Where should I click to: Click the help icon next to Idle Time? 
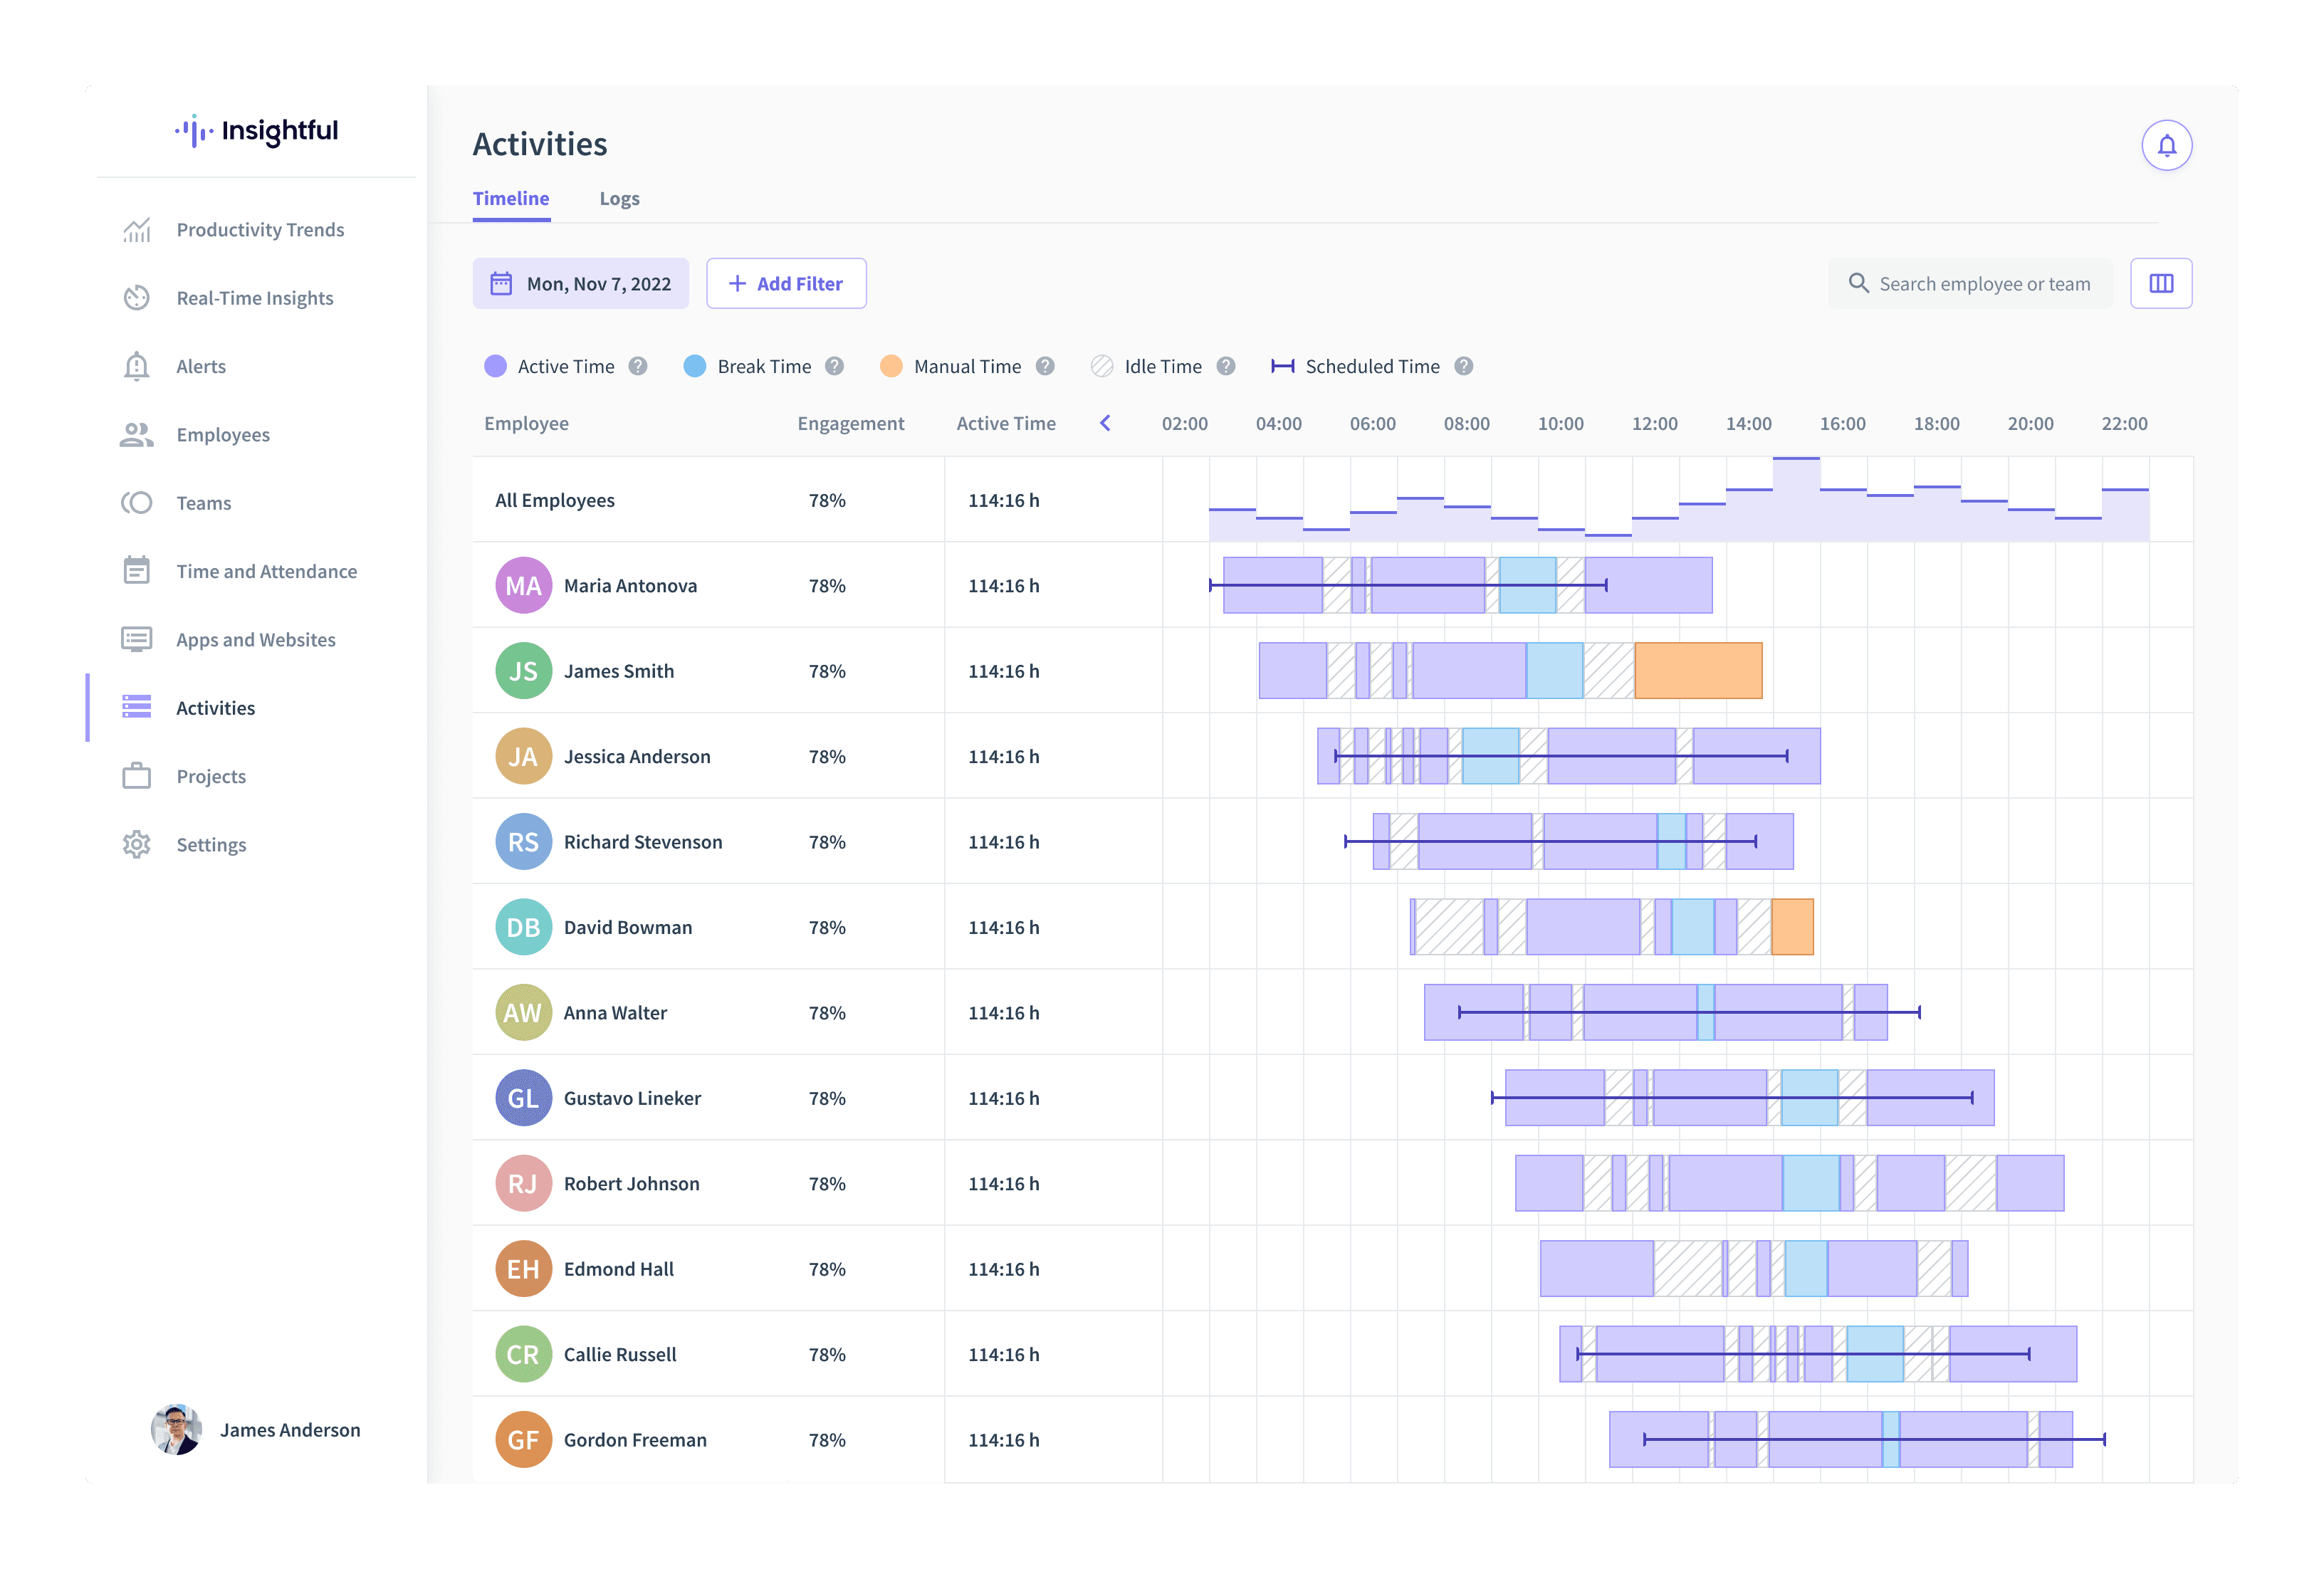tap(1225, 366)
